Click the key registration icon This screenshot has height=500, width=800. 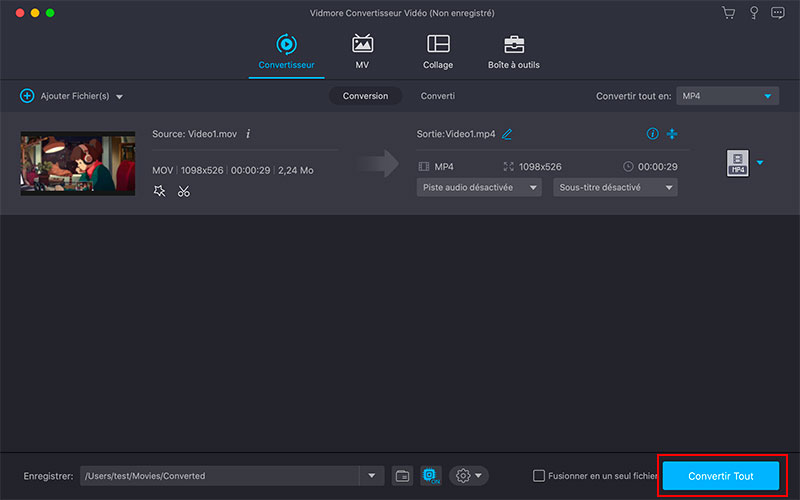click(x=752, y=13)
